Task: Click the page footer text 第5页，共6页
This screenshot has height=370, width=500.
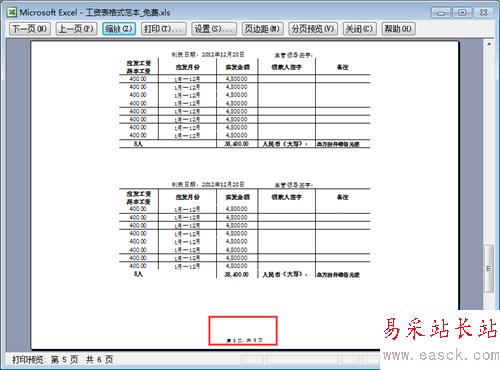Action: tap(244, 340)
